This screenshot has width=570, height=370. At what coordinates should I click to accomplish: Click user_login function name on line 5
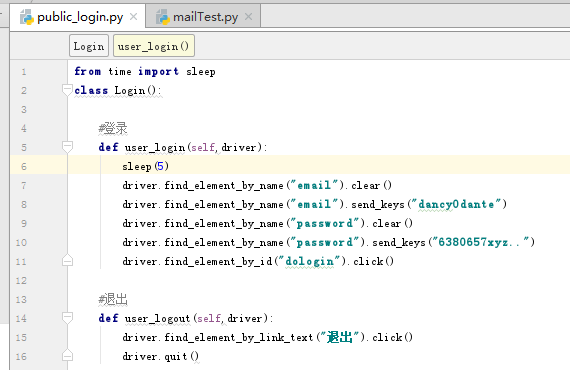click(155, 148)
